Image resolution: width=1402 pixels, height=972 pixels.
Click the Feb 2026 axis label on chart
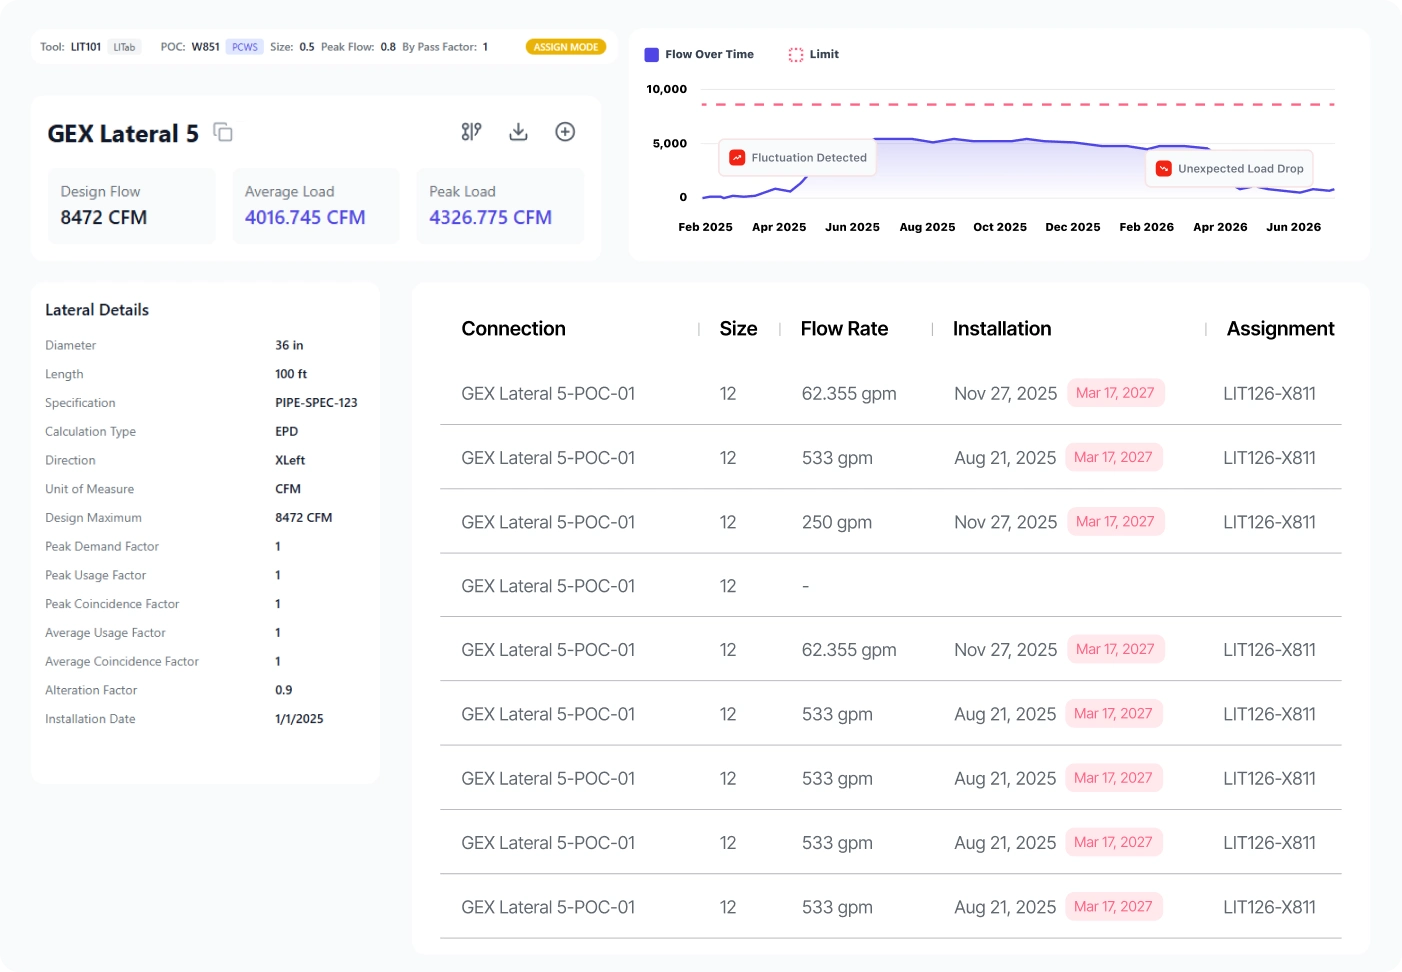1146,227
